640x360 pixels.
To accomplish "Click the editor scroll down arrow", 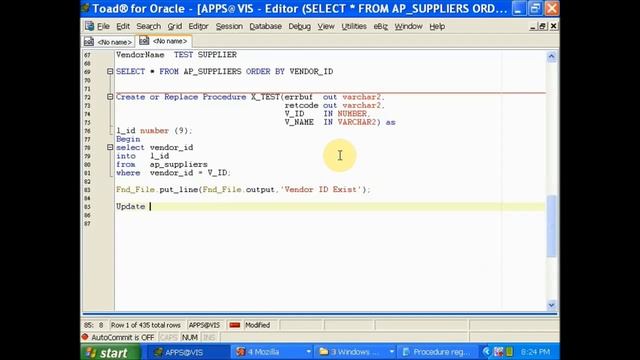I will point(551,305).
